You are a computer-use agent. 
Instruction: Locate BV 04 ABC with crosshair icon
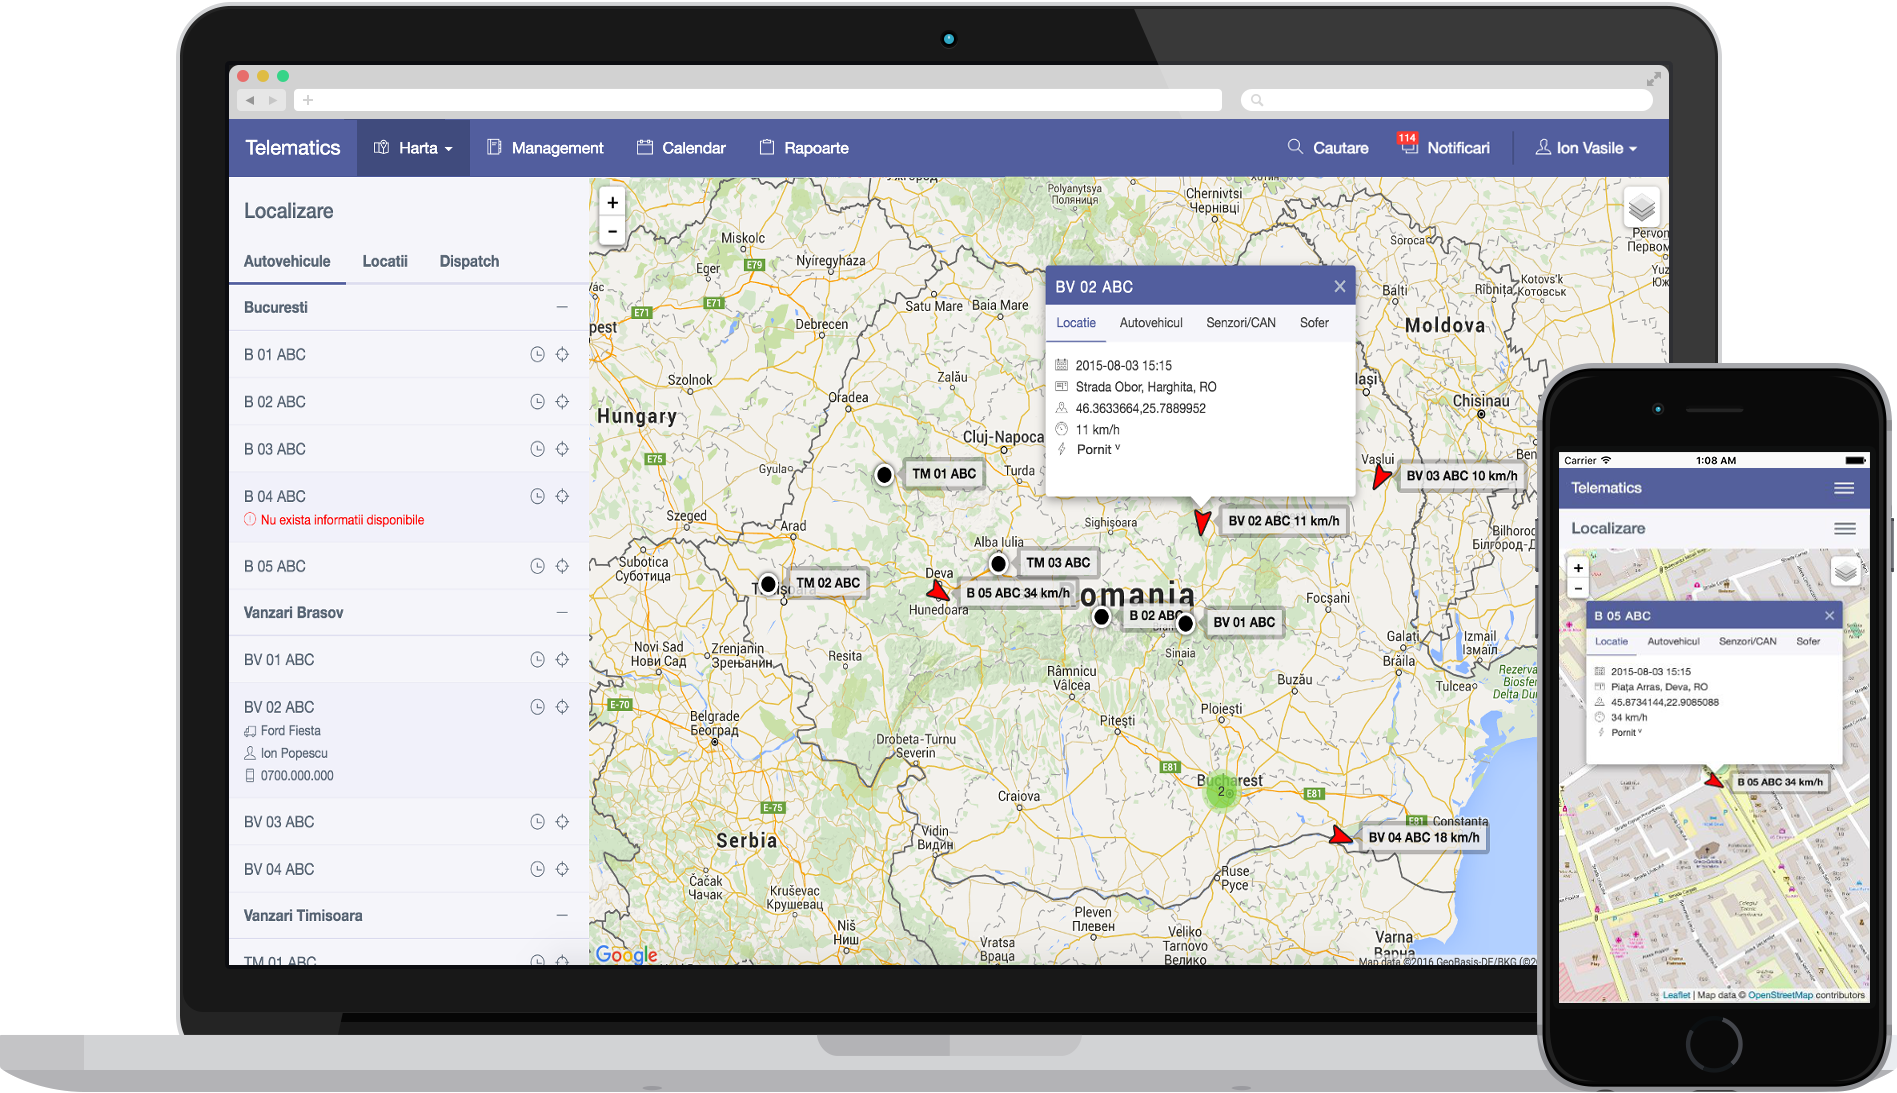pyautogui.click(x=562, y=869)
